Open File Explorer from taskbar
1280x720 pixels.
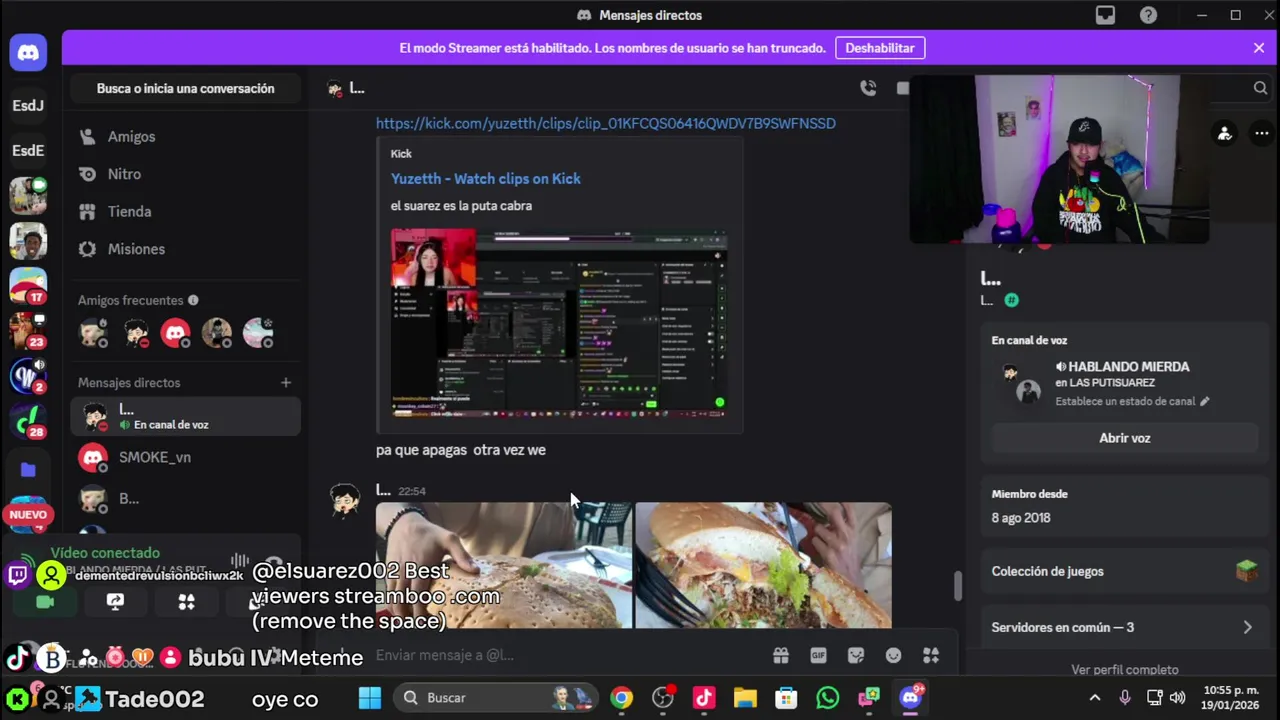tap(745, 698)
